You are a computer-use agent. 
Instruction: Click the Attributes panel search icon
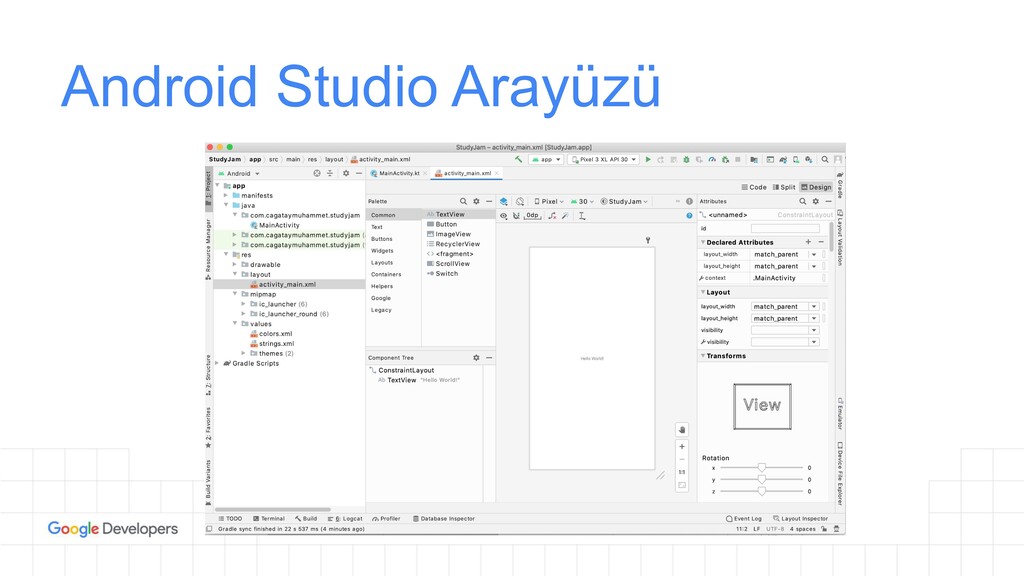pyautogui.click(x=803, y=201)
